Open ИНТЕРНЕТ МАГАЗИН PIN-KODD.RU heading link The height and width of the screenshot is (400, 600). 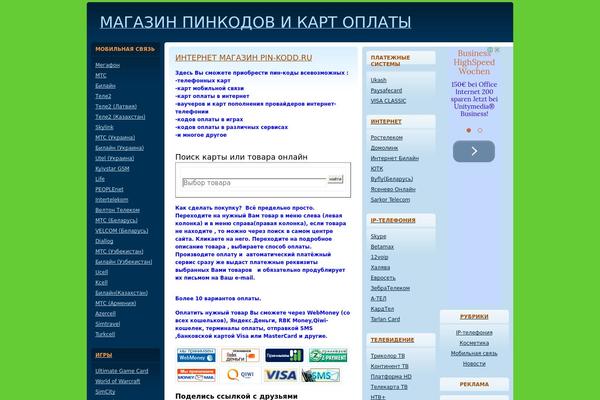[244, 57]
